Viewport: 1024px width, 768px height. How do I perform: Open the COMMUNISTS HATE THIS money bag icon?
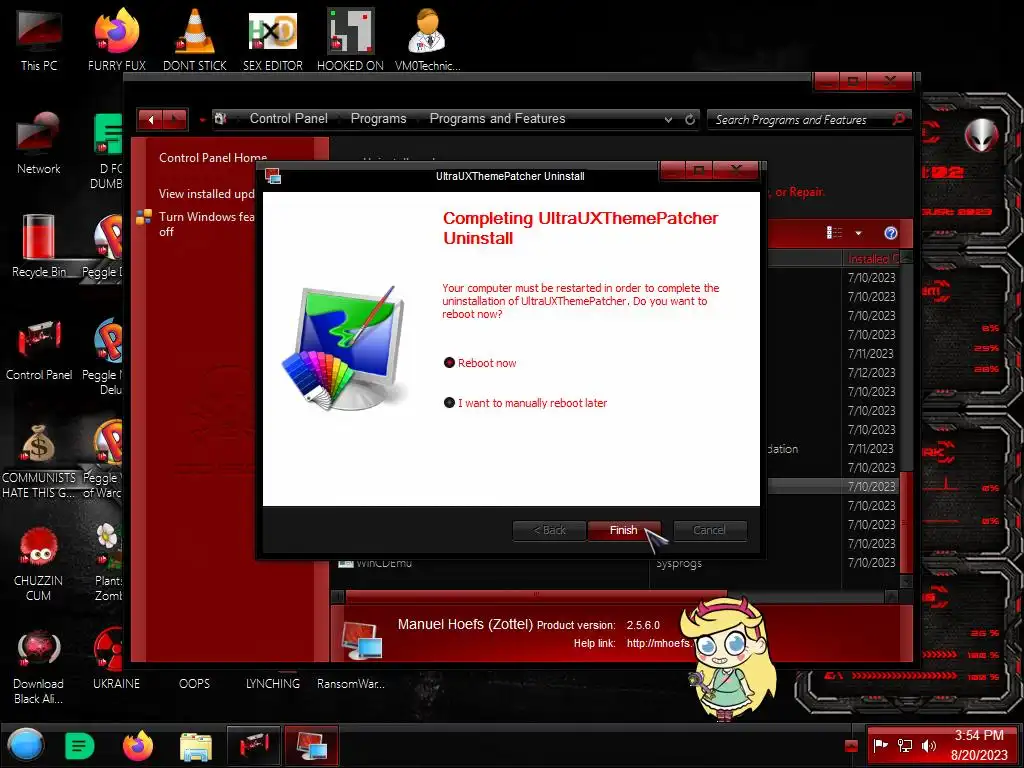click(x=39, y=461)
